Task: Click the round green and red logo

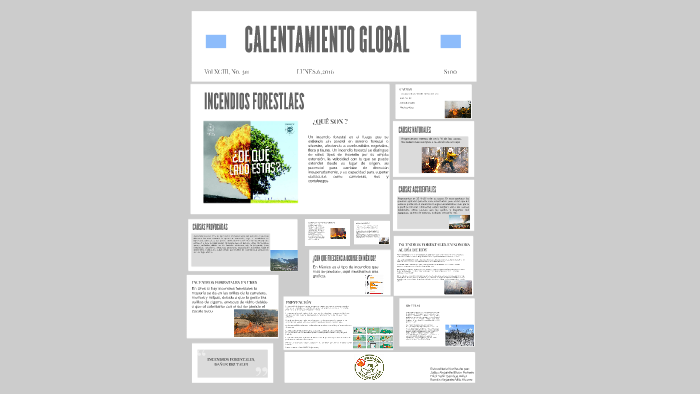Action: click(x=369, y=367)
